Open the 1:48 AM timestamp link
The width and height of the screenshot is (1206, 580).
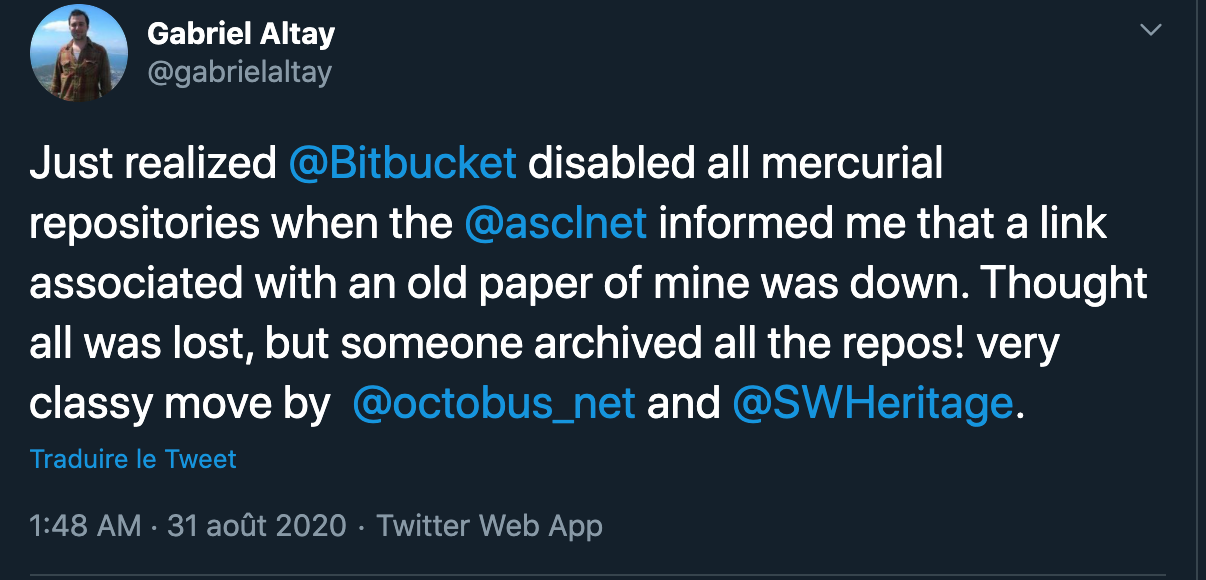tap(85, 525)
